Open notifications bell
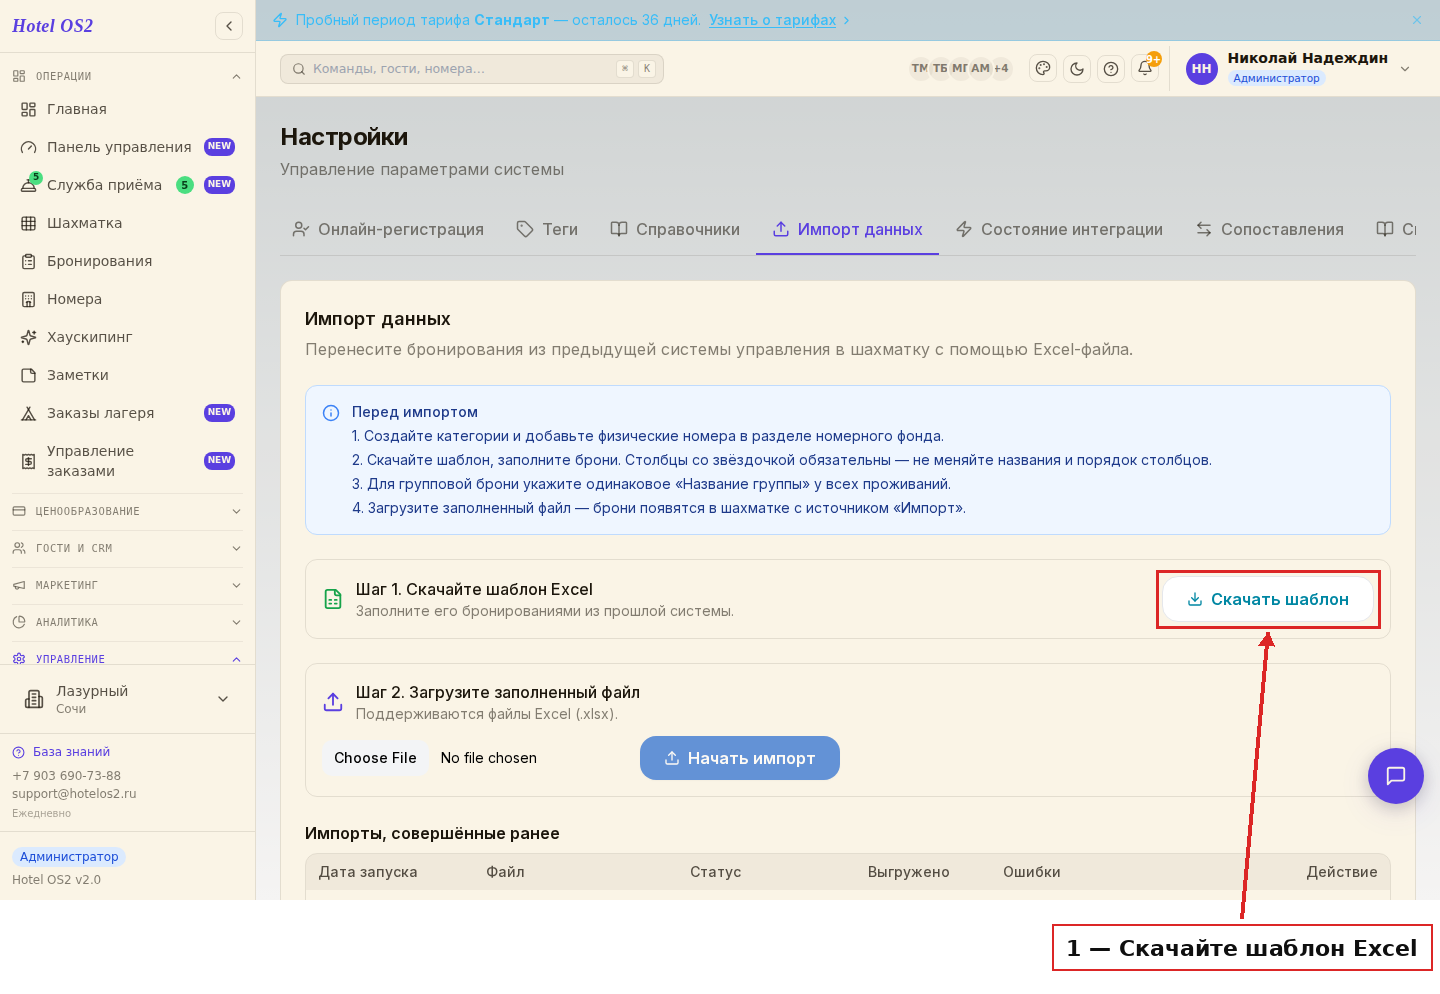 coord(1145,69)
